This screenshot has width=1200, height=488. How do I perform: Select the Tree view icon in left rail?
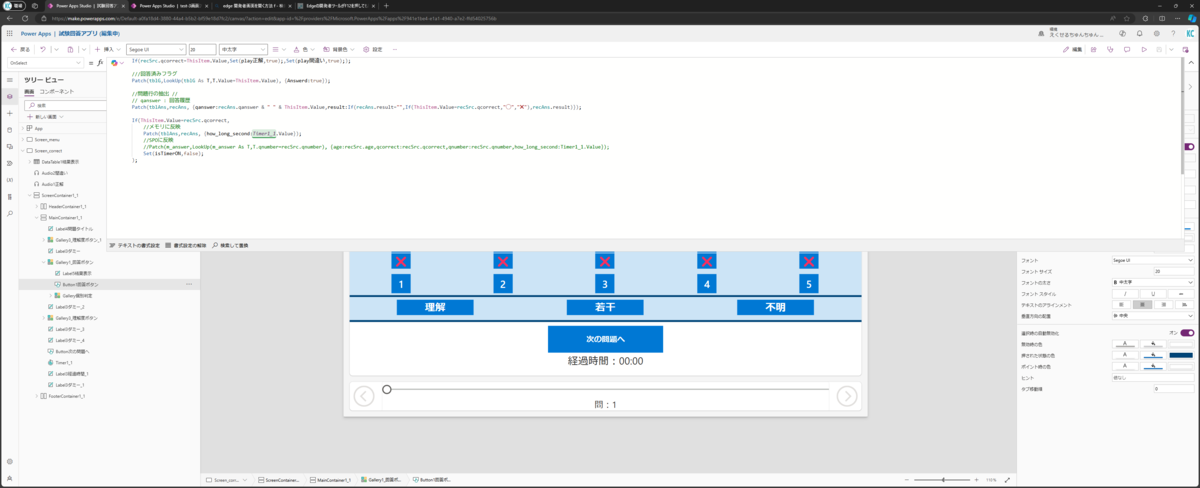point(9,96)
